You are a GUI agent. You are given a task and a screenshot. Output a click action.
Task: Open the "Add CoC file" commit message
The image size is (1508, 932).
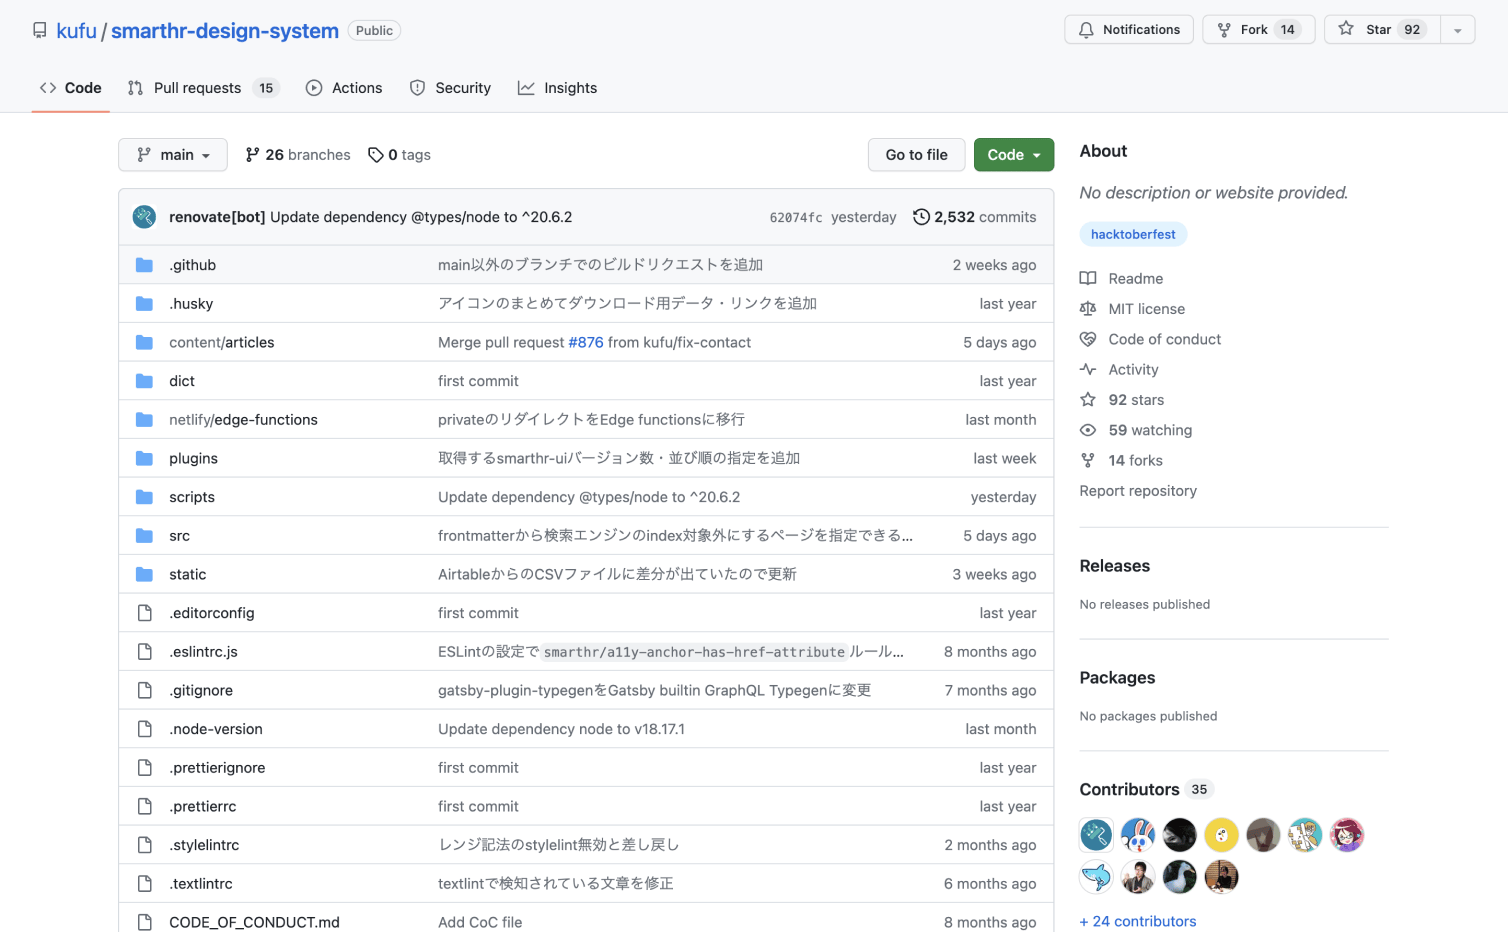(x=480, y=922)
